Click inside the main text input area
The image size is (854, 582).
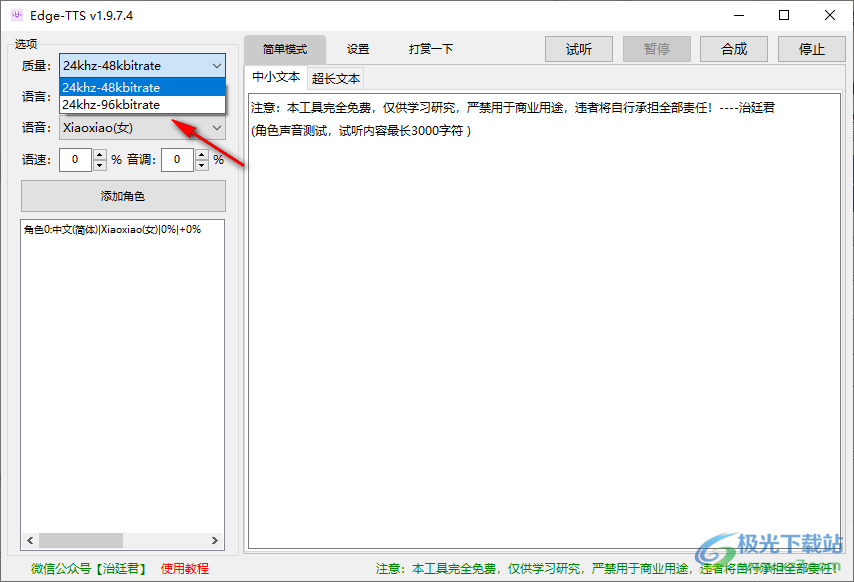coord(545,321)
